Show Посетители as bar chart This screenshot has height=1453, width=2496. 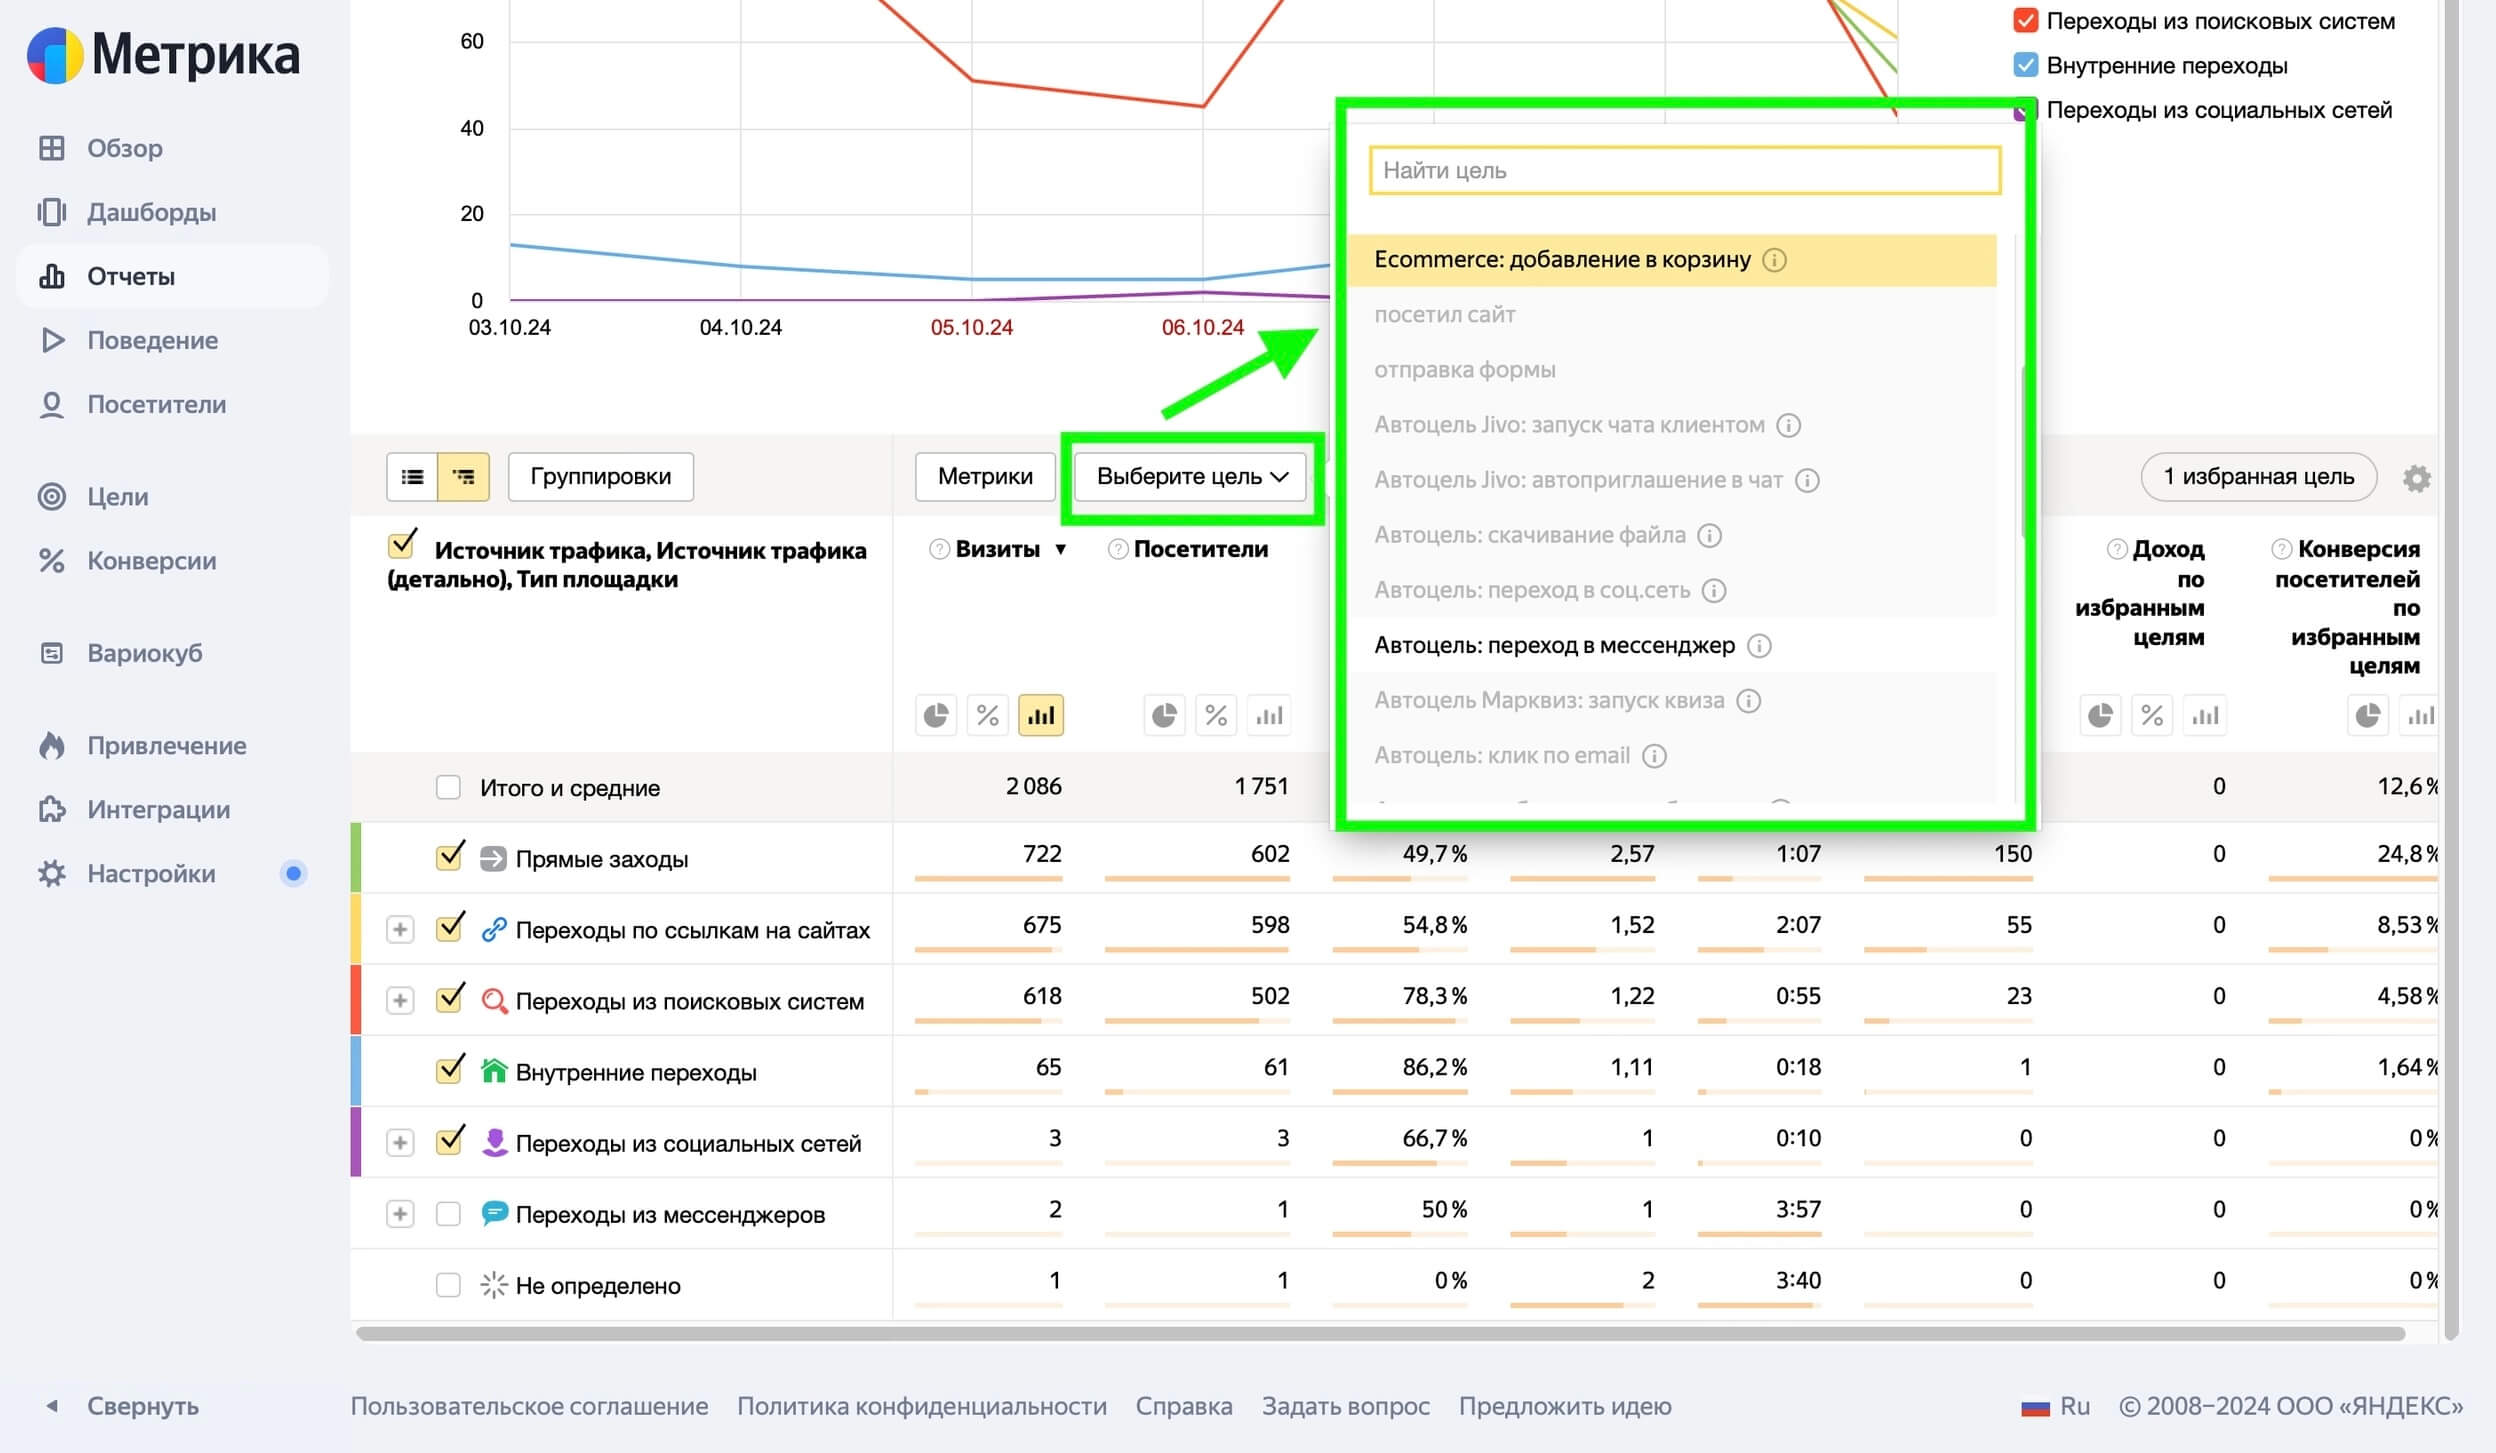pyautogui.click(x=1269, y=715)
